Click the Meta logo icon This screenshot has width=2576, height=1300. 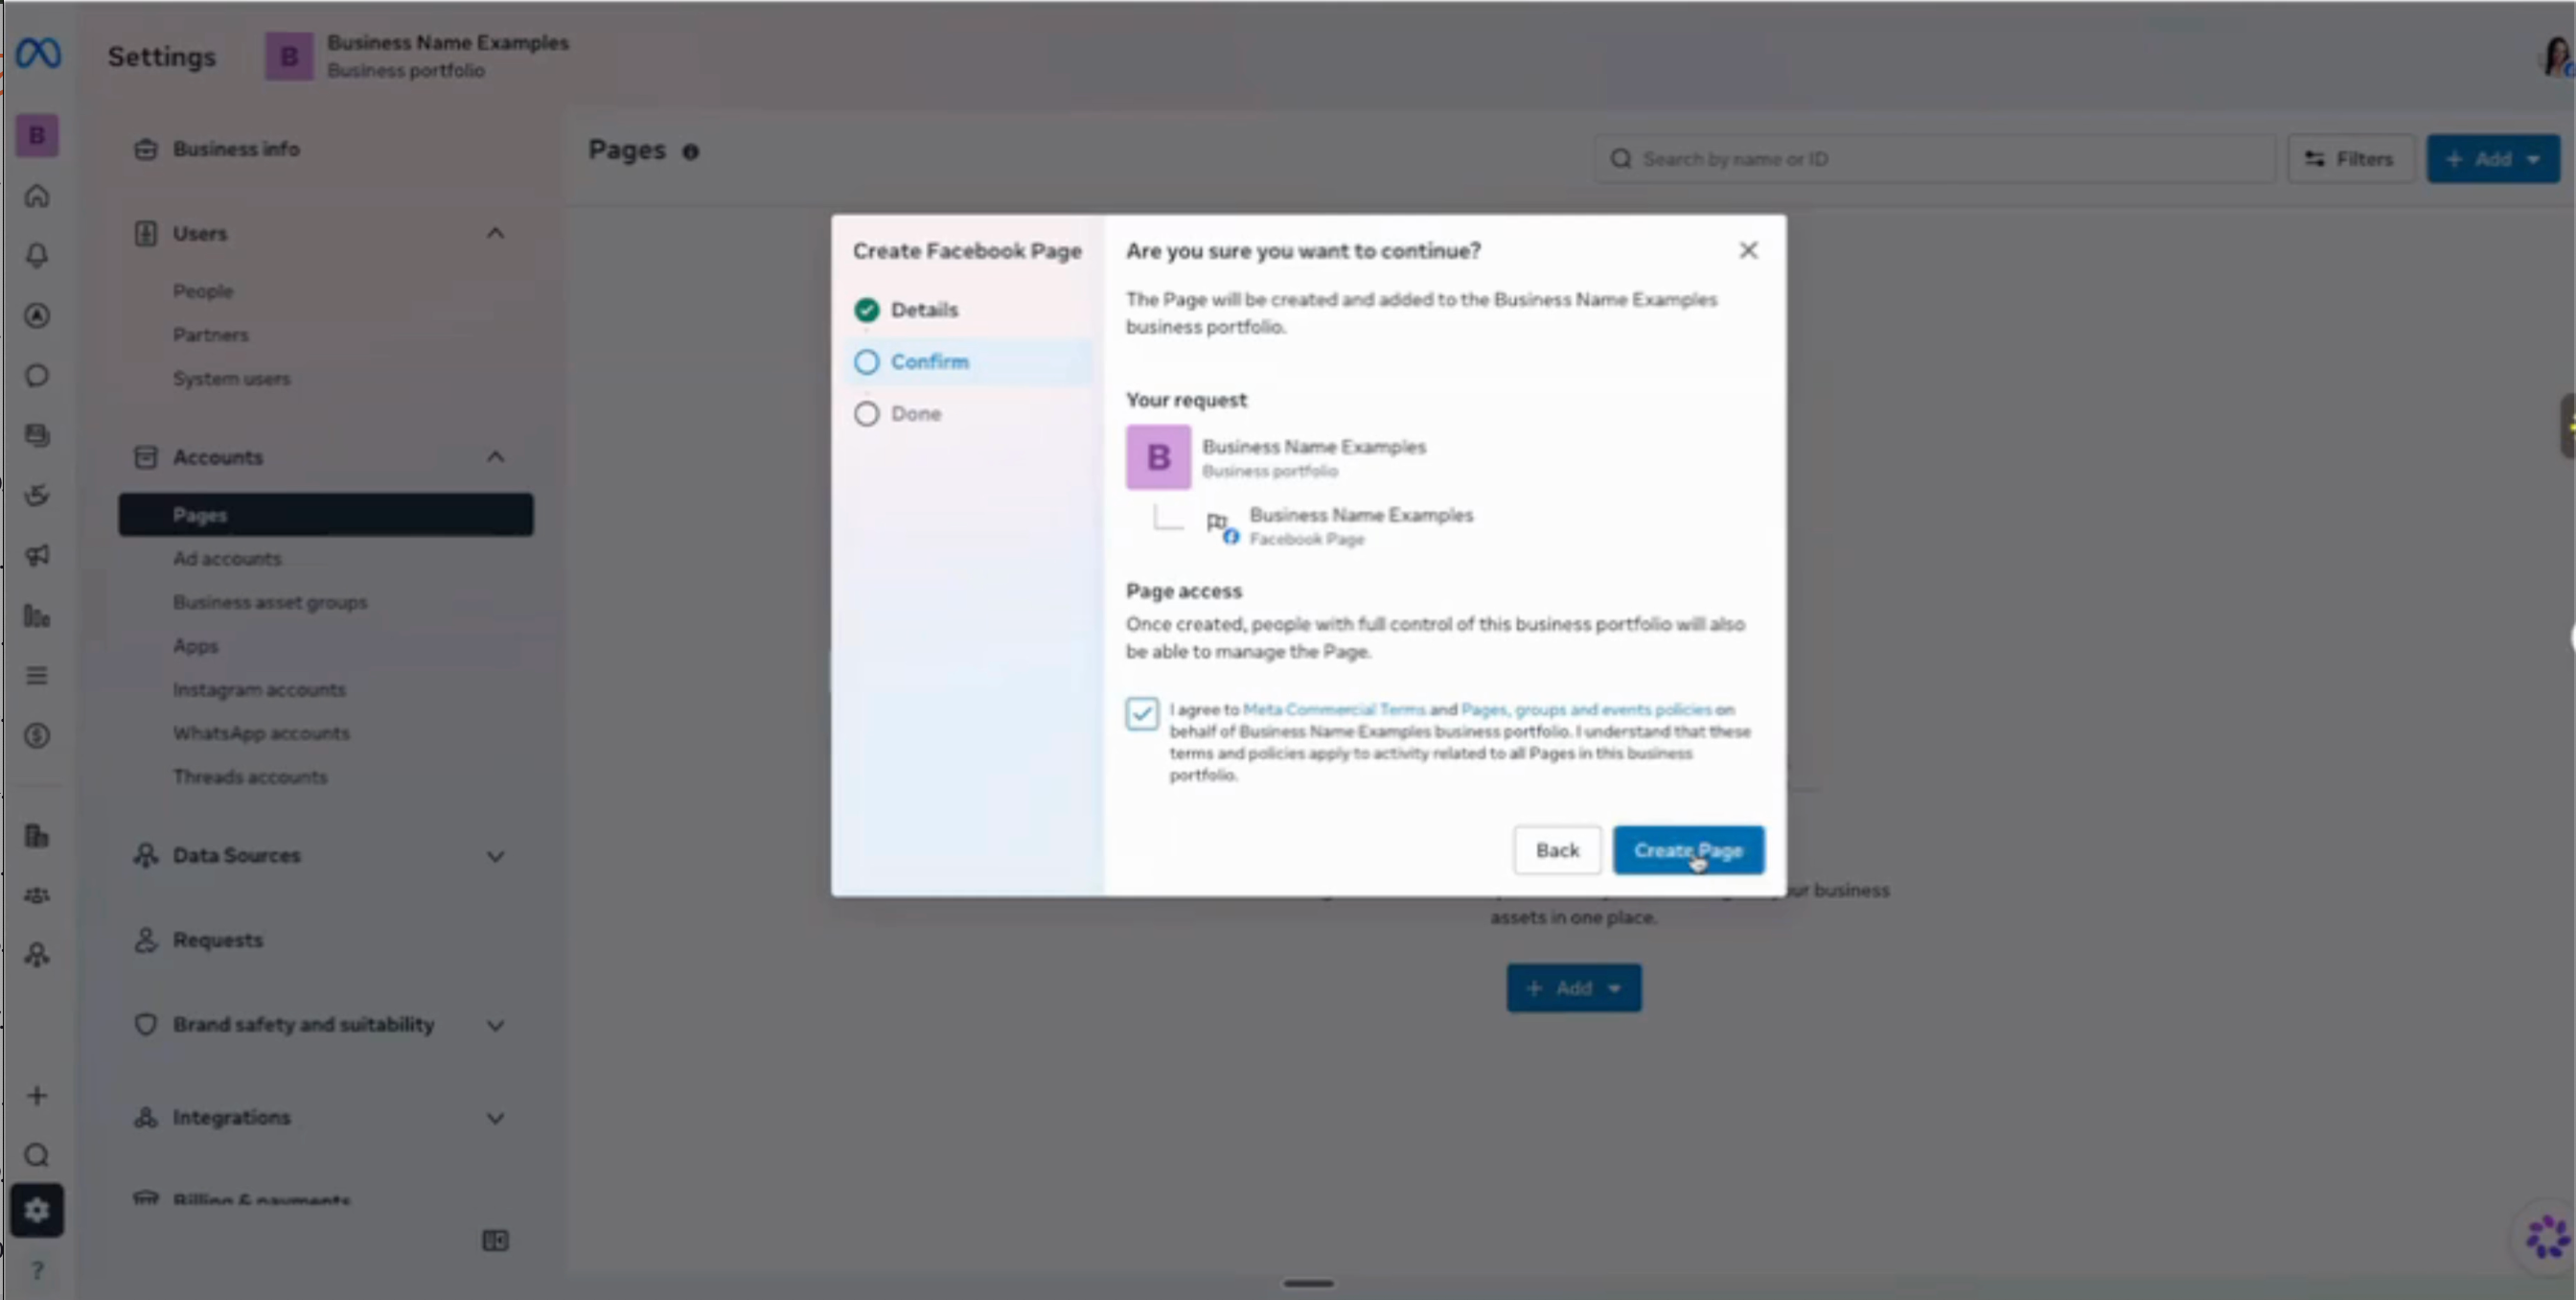[38, 53]
